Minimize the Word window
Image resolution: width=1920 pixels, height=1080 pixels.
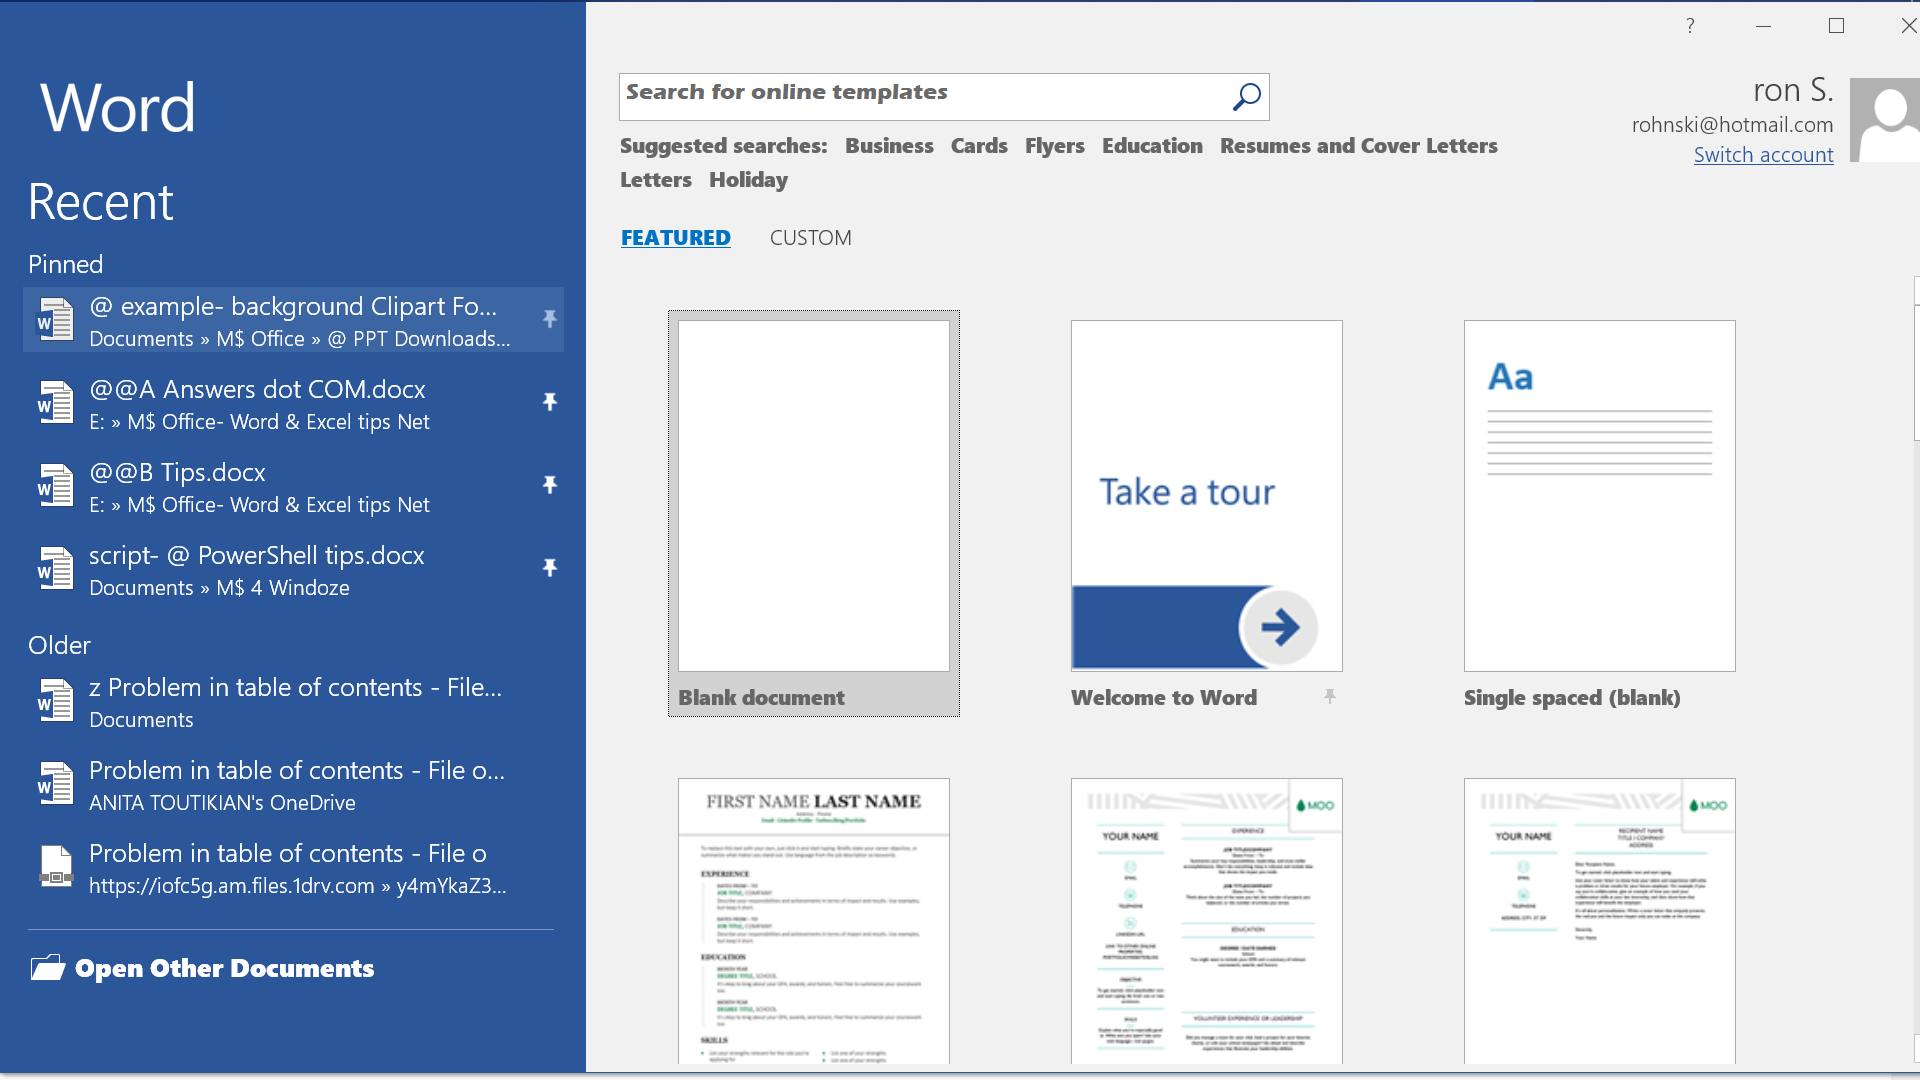(x=1763, y=26)
